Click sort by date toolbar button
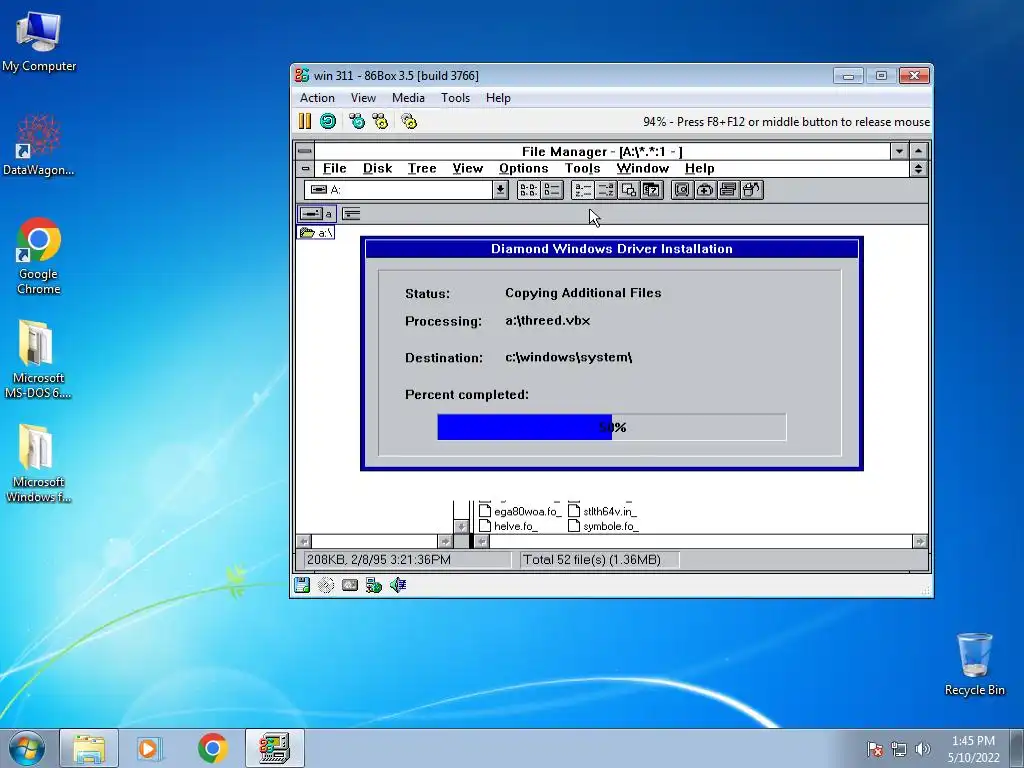The width and height of the screenshot is (1024, 768). [x=652, y=190]
